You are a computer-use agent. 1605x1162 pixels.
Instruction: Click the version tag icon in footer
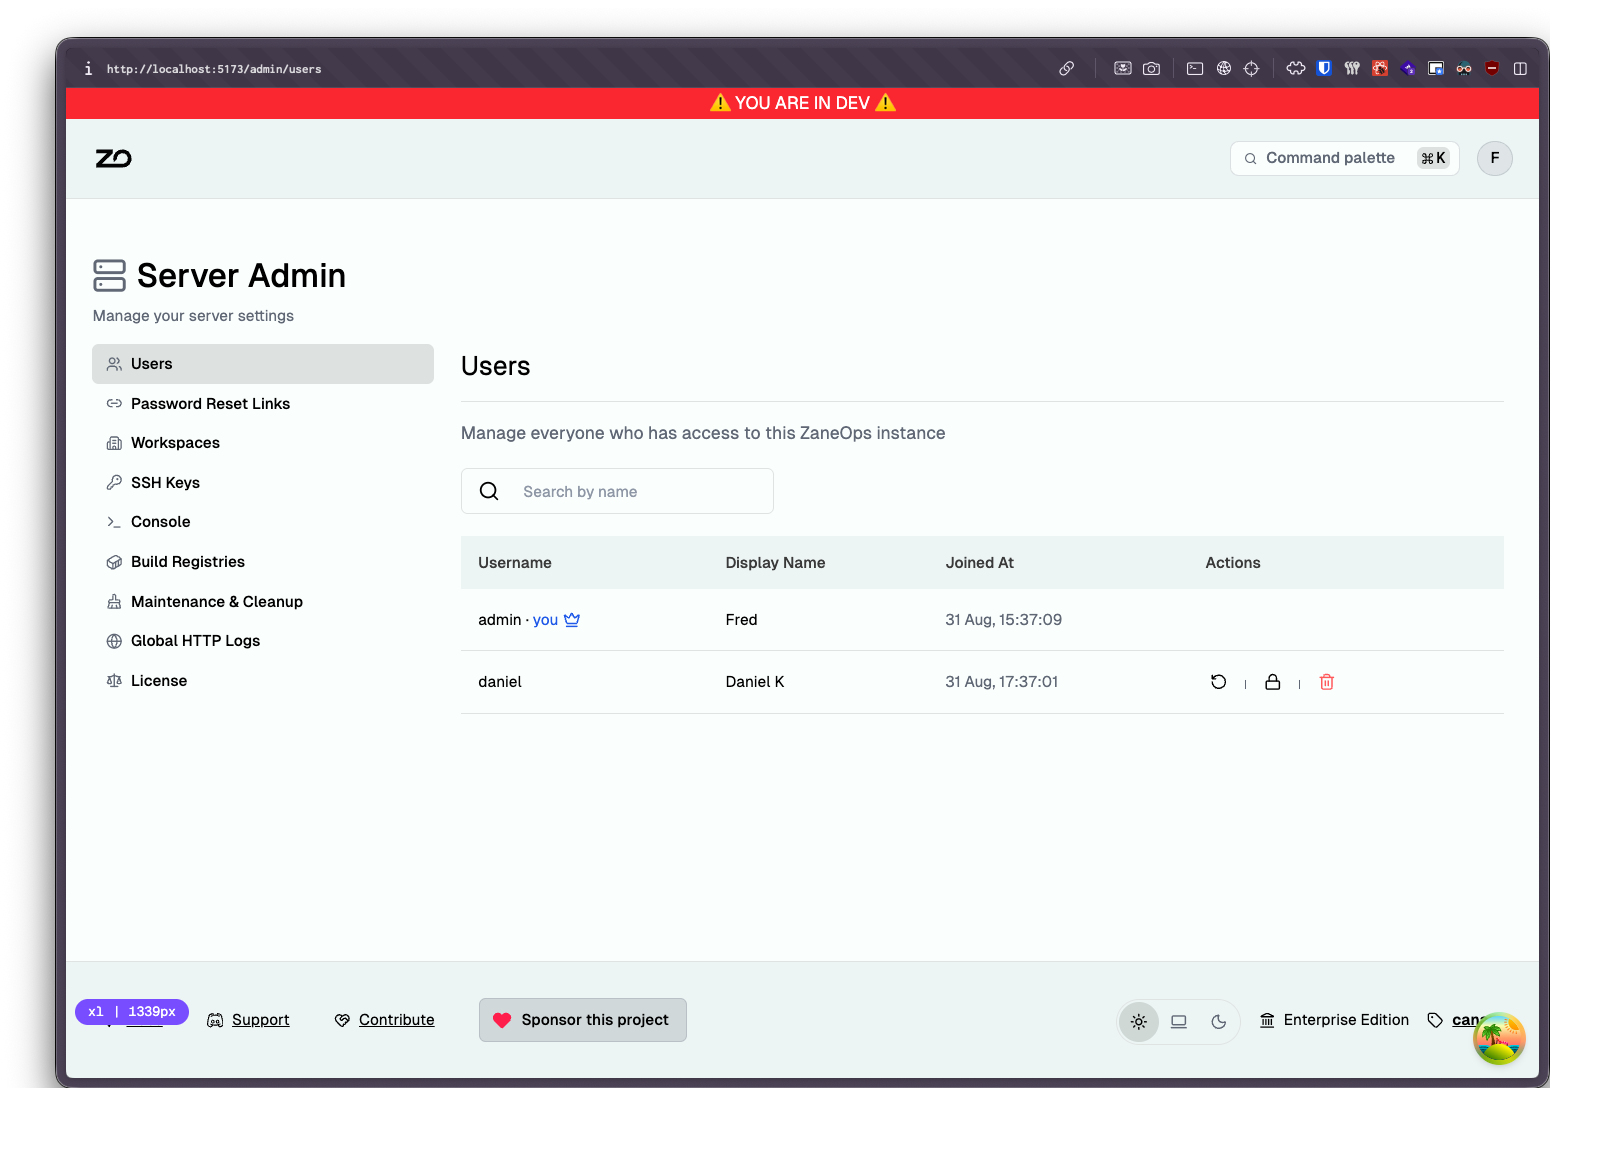pos(1435,1020)
